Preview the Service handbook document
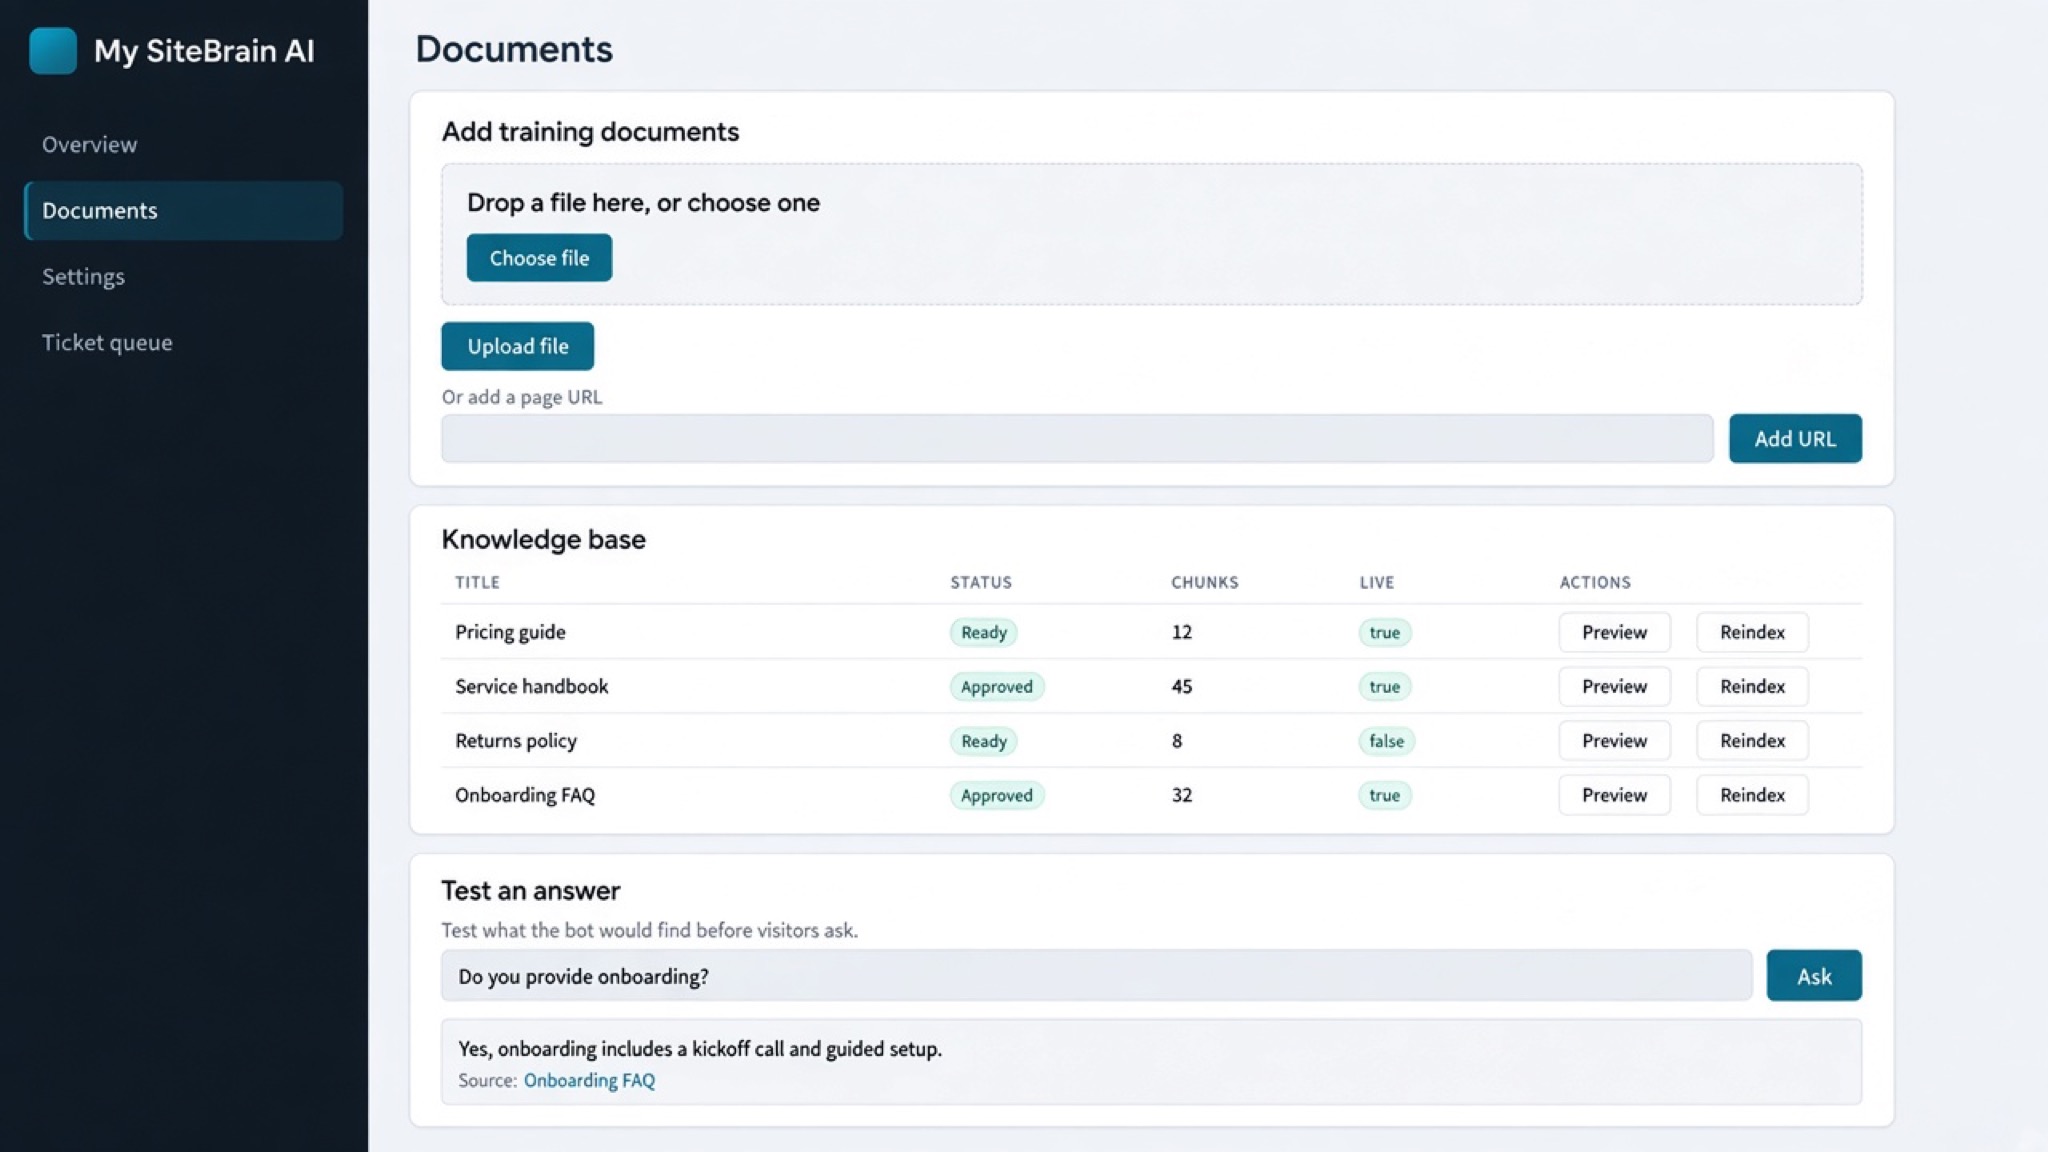Image resolution: width=2048 pixels, height=1152 pixels. click(1614, 686)
